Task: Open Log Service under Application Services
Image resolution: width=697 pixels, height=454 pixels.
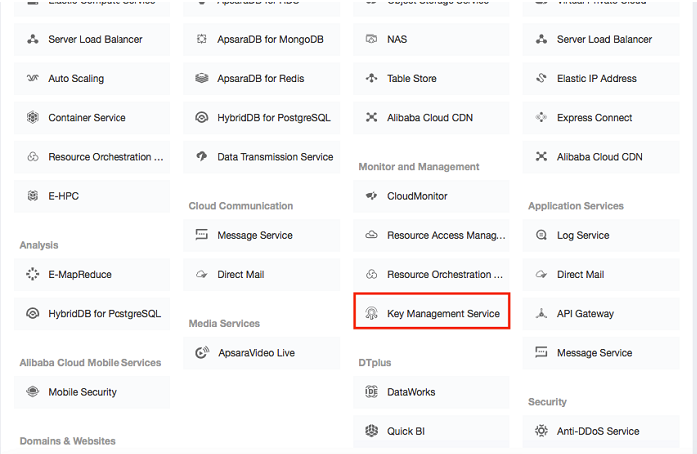Action: [583, 236]
